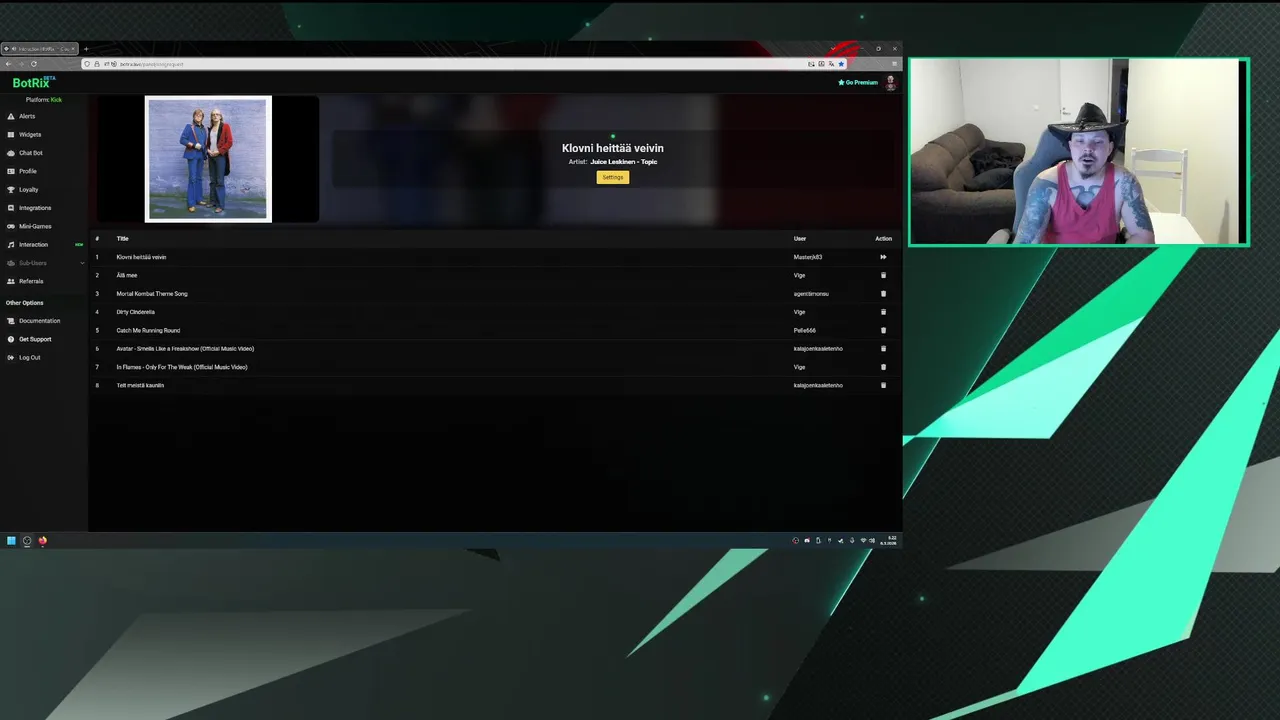Click Catch Me Running Round title
This screenshot has width=1280, height=720.
[148, 330]
